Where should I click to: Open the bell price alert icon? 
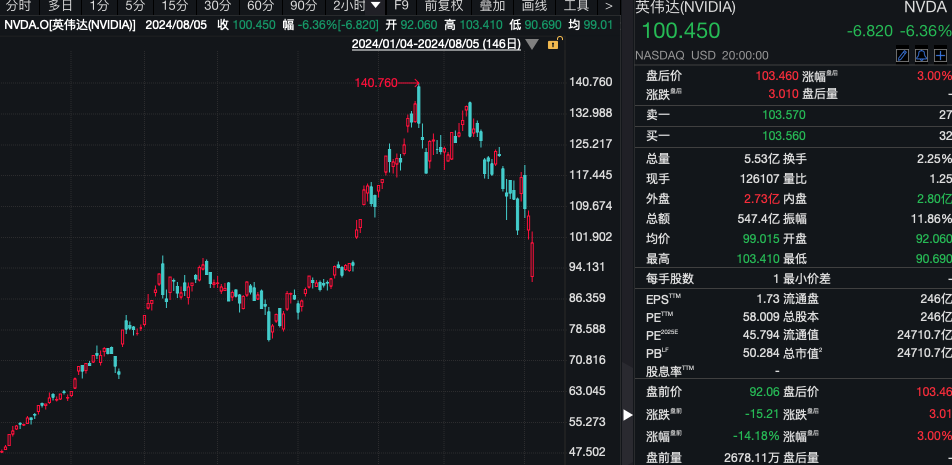coord(922,55)
